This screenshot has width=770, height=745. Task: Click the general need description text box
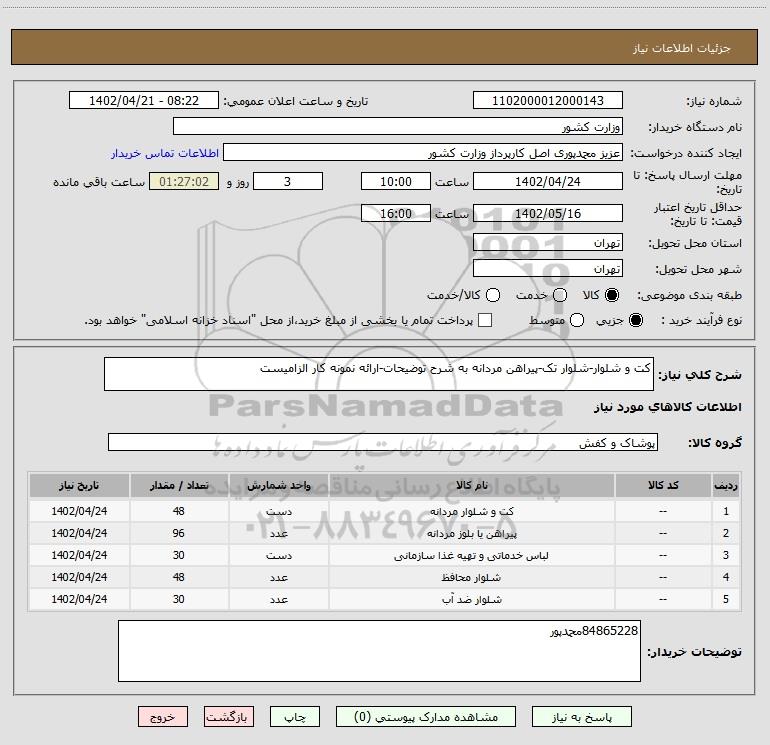tap(379, 374)
